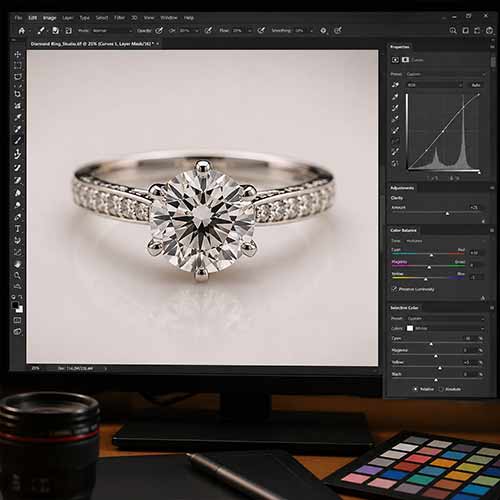Open the Selective Color Colors dropdown
The width and height of the screenshot is (500, 500).
tap(445, 328)
